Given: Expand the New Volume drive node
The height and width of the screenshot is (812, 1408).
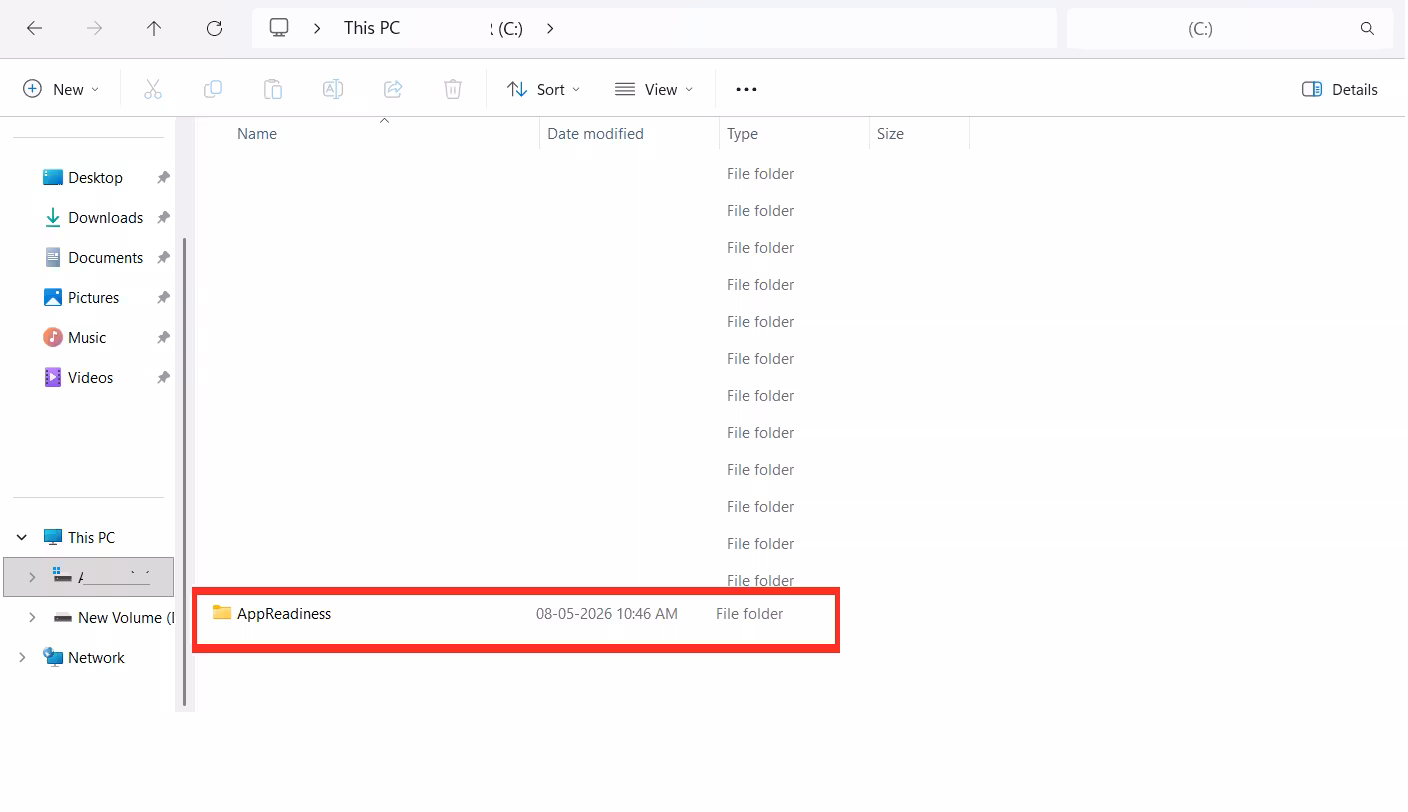Looking at the screenshot, I should [x=32, y=617].
